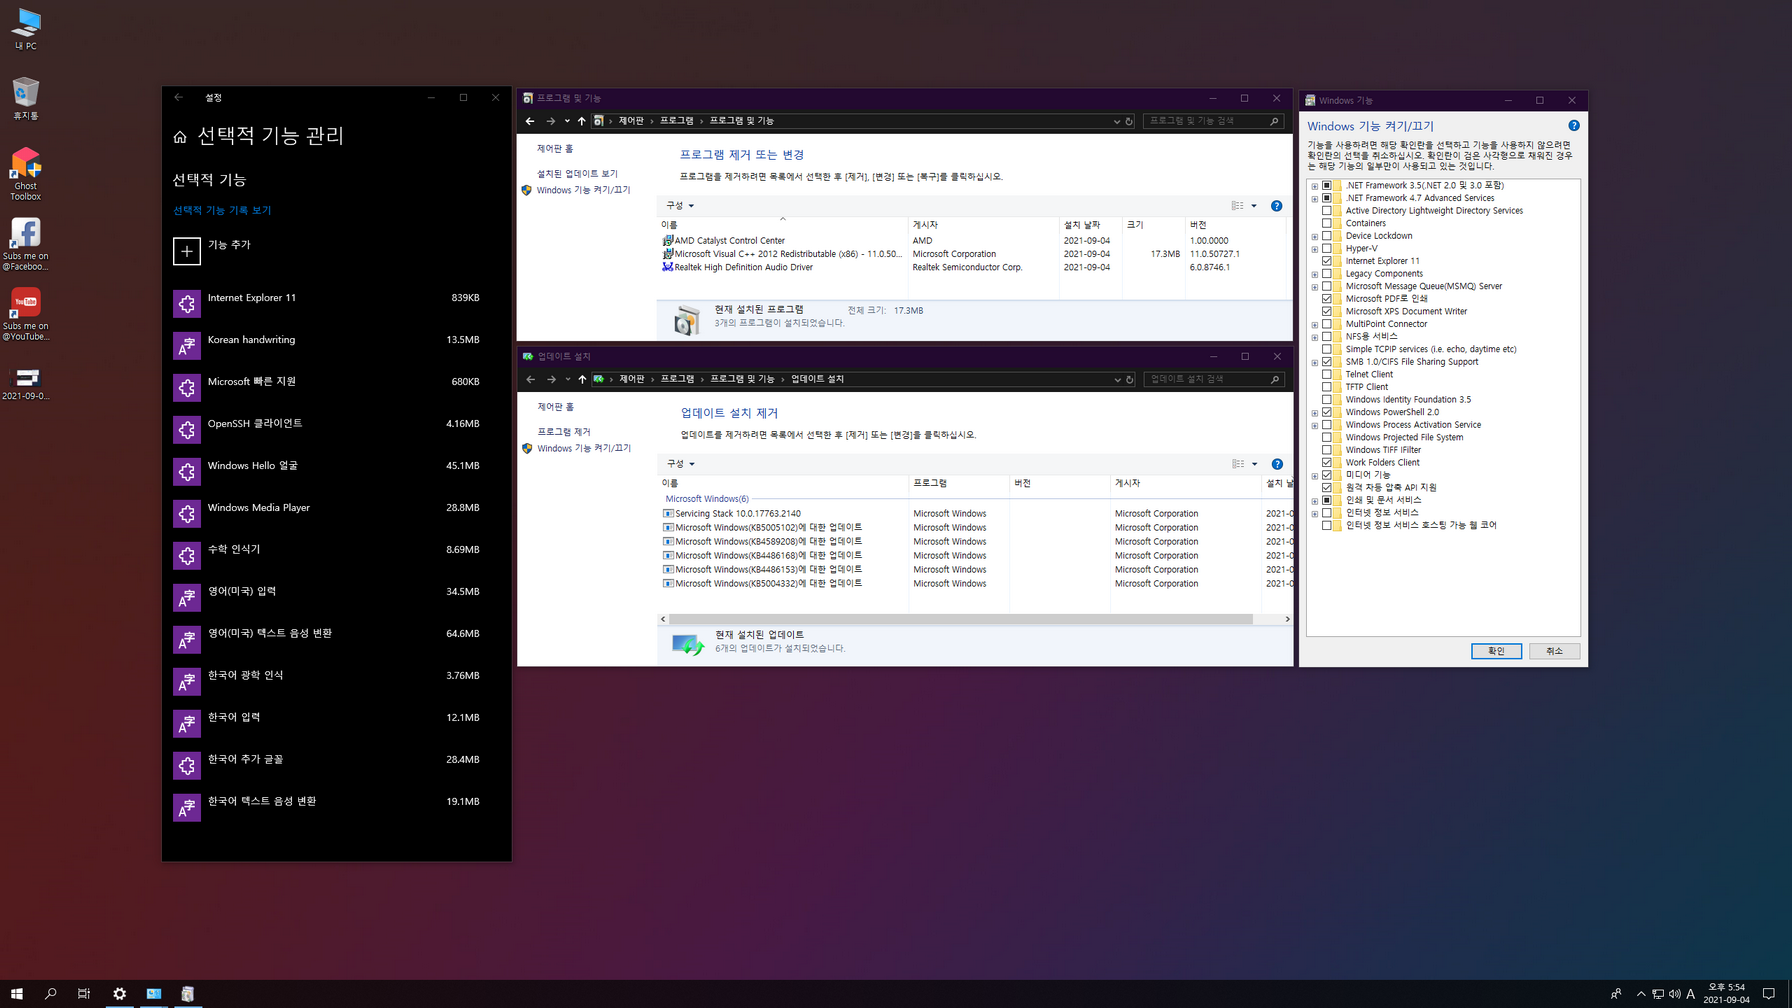Viewport: 1792px width, 1008px height.
Task: Click the 확인 button
Action: (x=1496, y=651)
